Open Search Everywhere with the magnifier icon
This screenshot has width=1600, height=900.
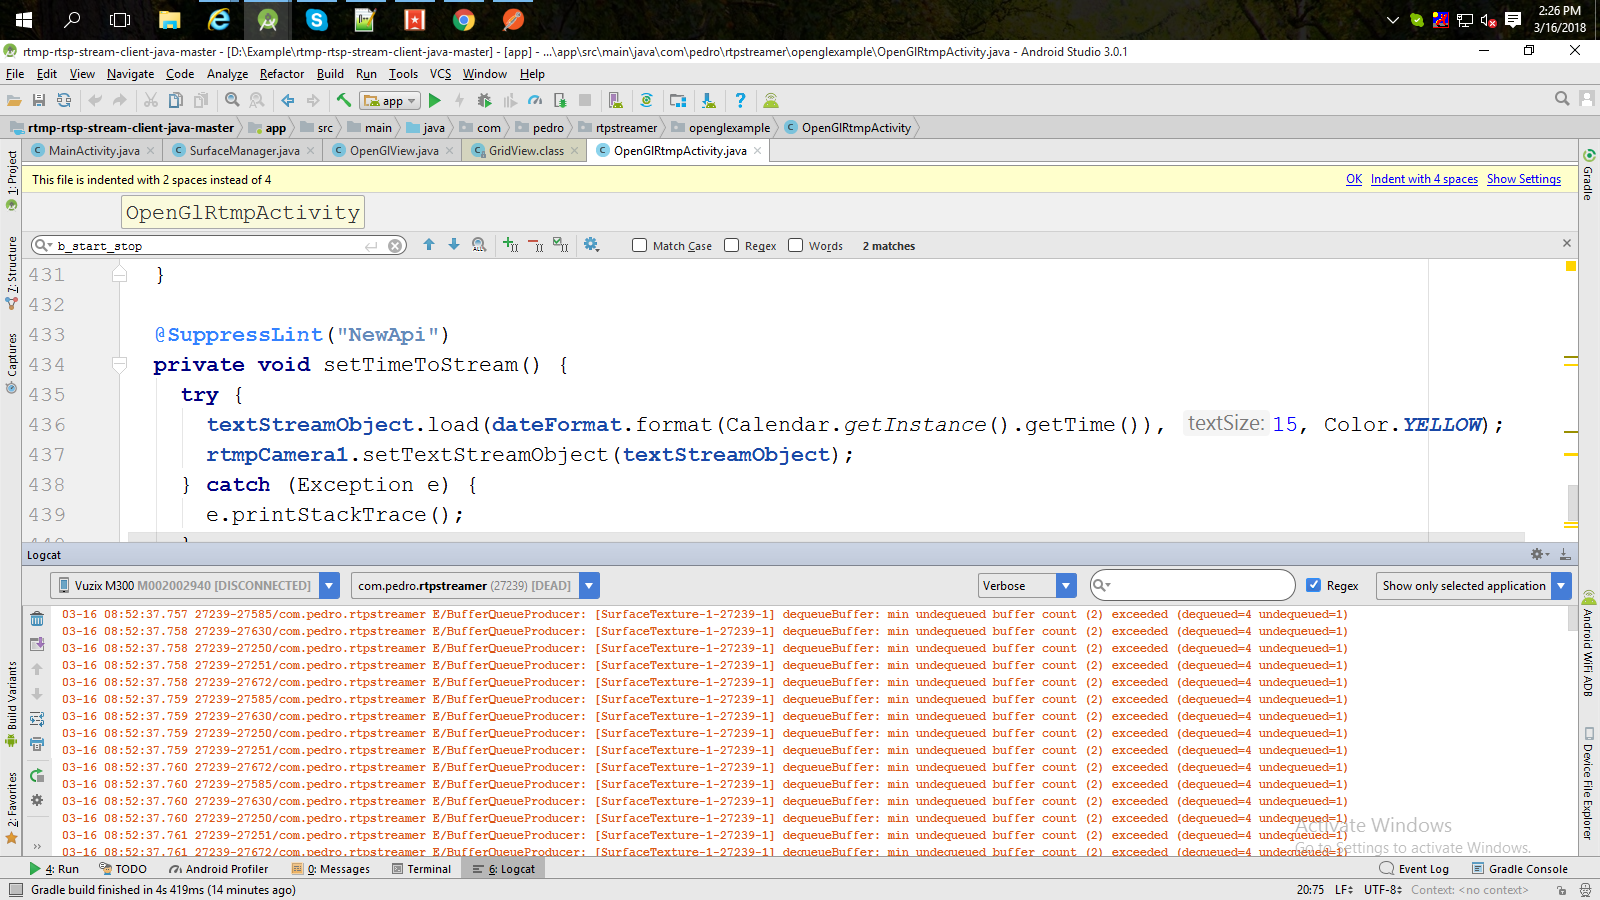click(x=1562, y=99)
